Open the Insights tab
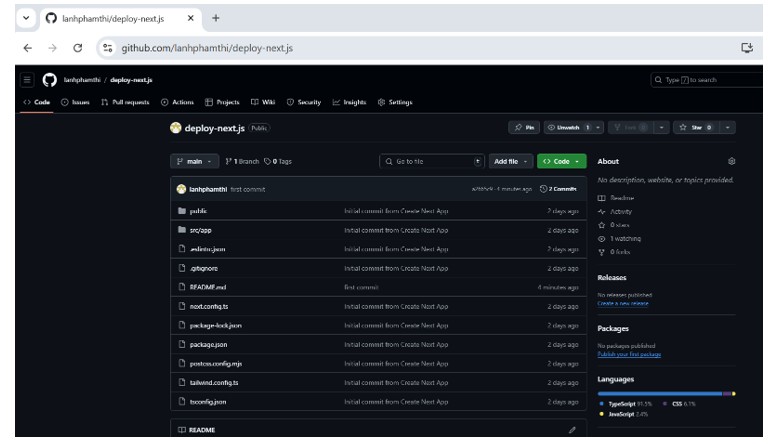 pyautogui.click(x=349, y=102)
